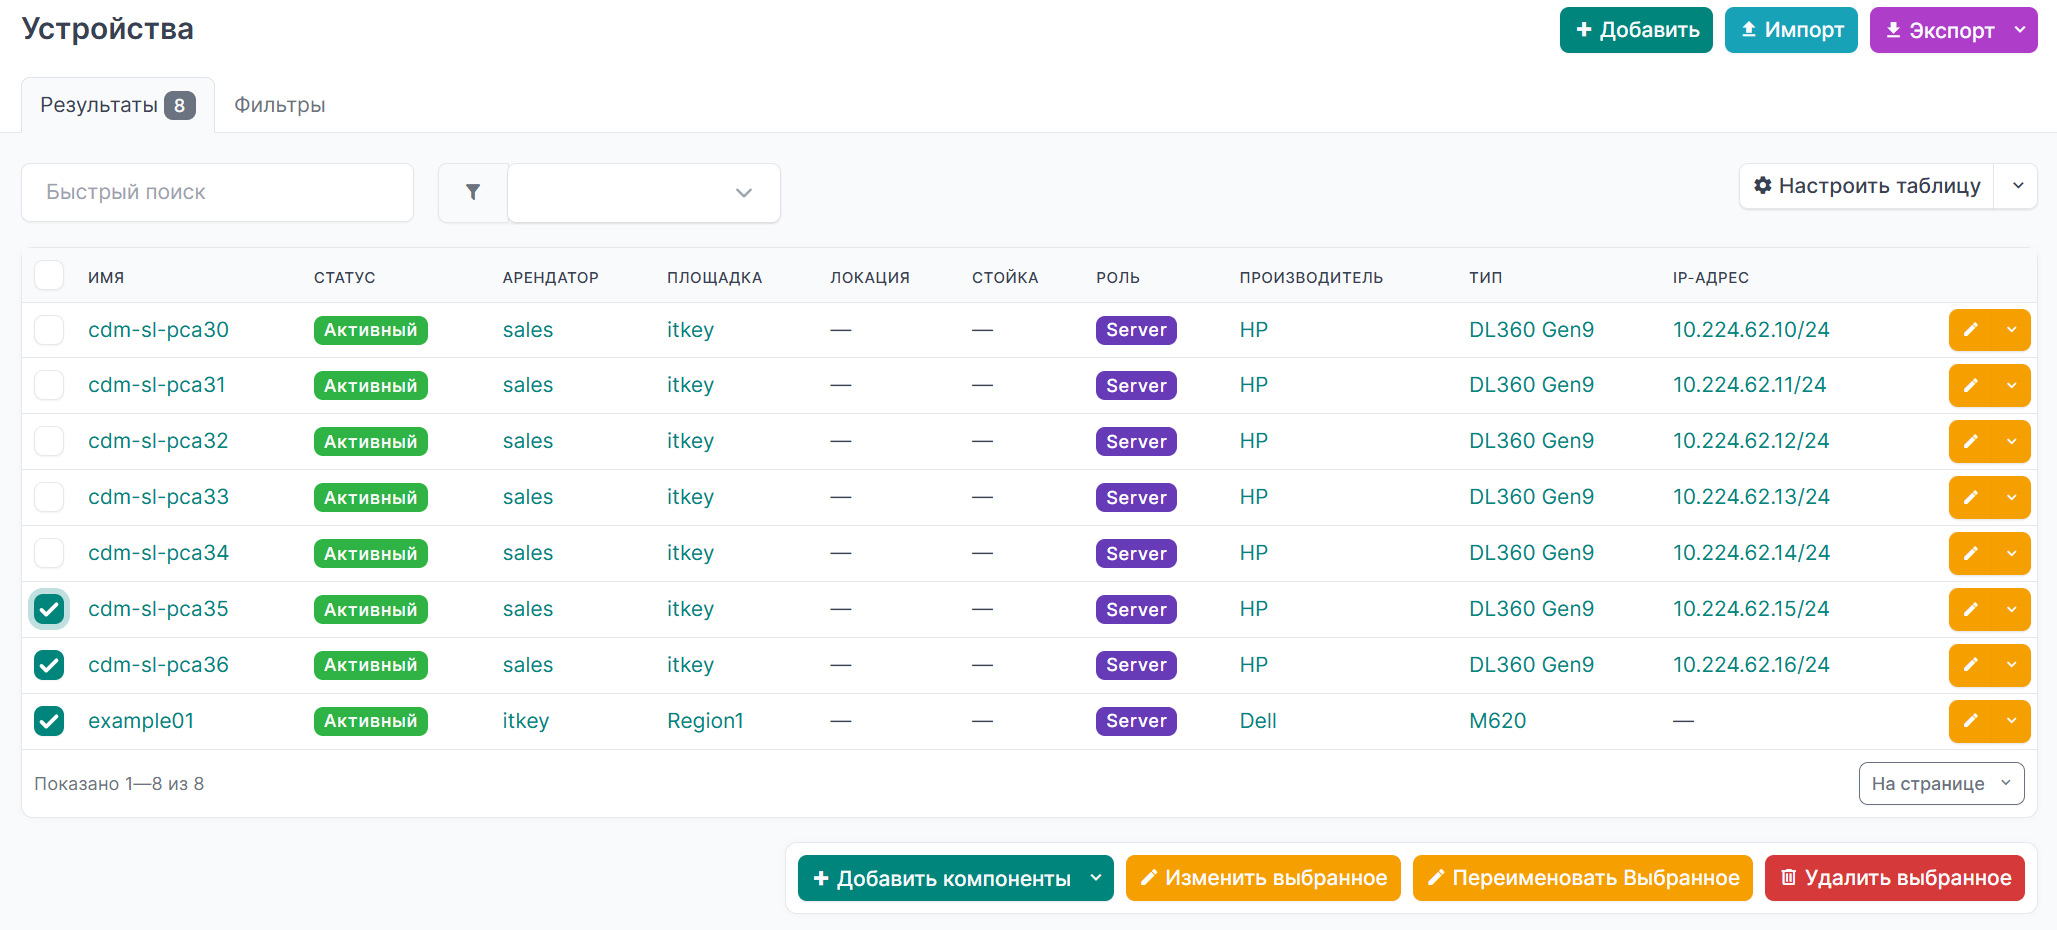This screenshot has height=930, width=2057.
Task: Toggle the select-all checkbox in header
Action: [49, 275]
